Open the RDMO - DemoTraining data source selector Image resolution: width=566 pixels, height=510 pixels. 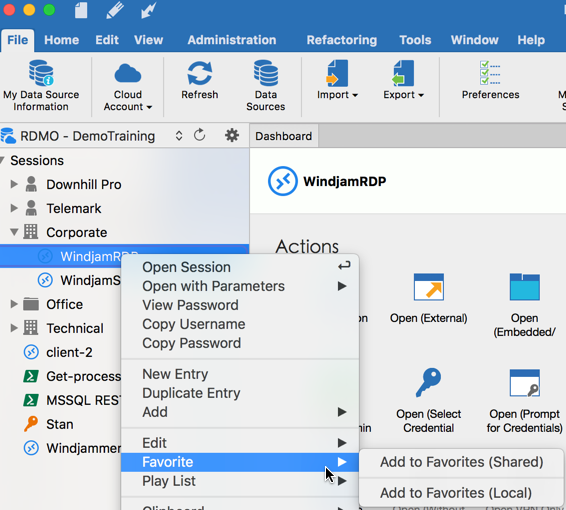92,136
